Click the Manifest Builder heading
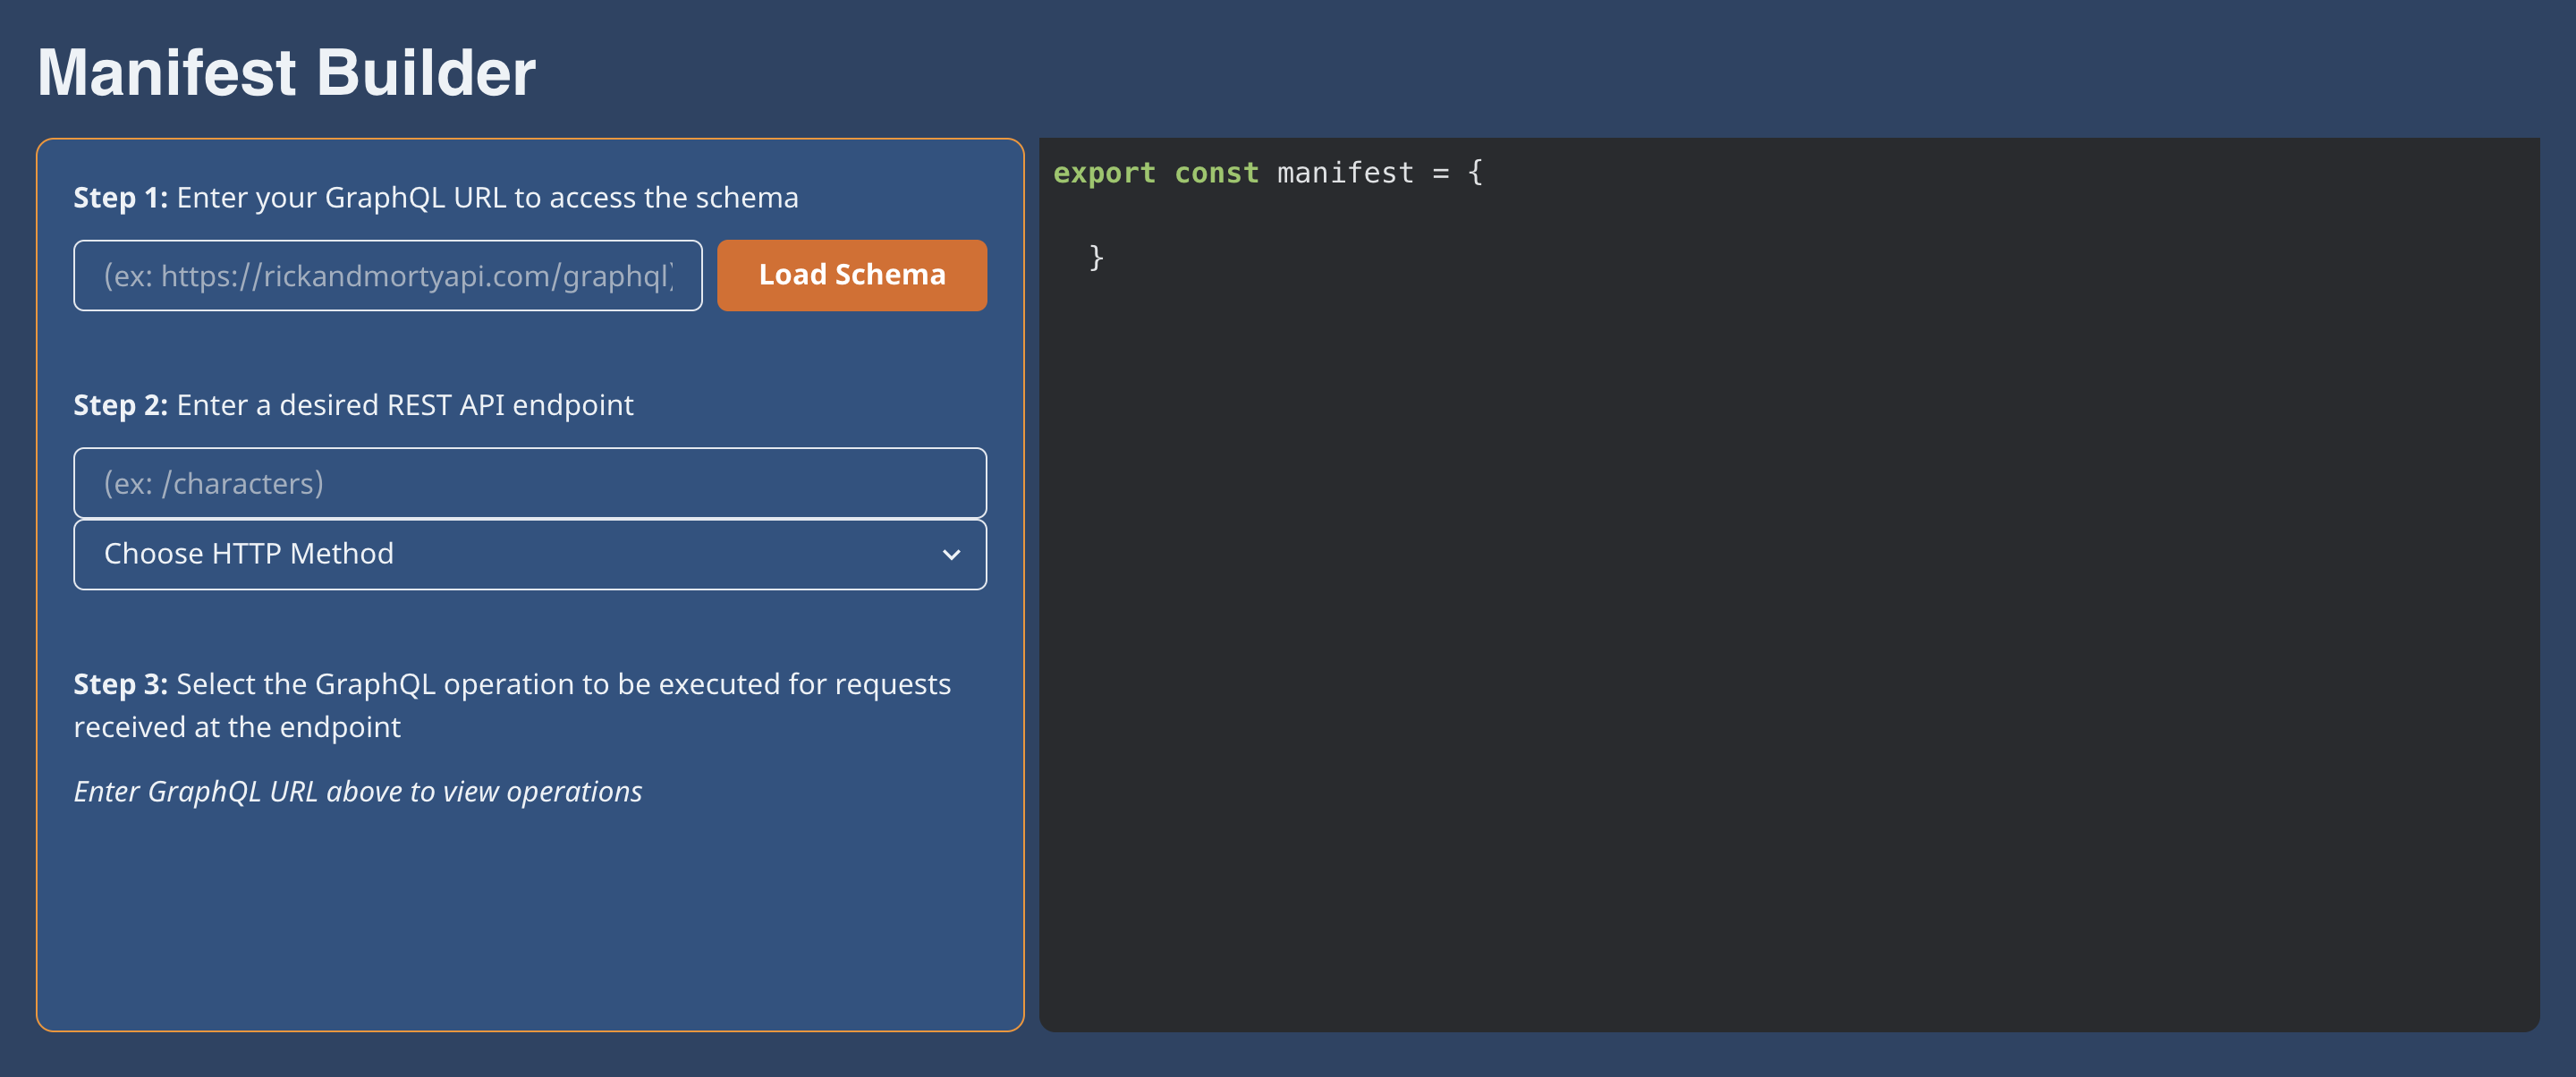Screen dimensions: 2576x1077 [287, 73]
